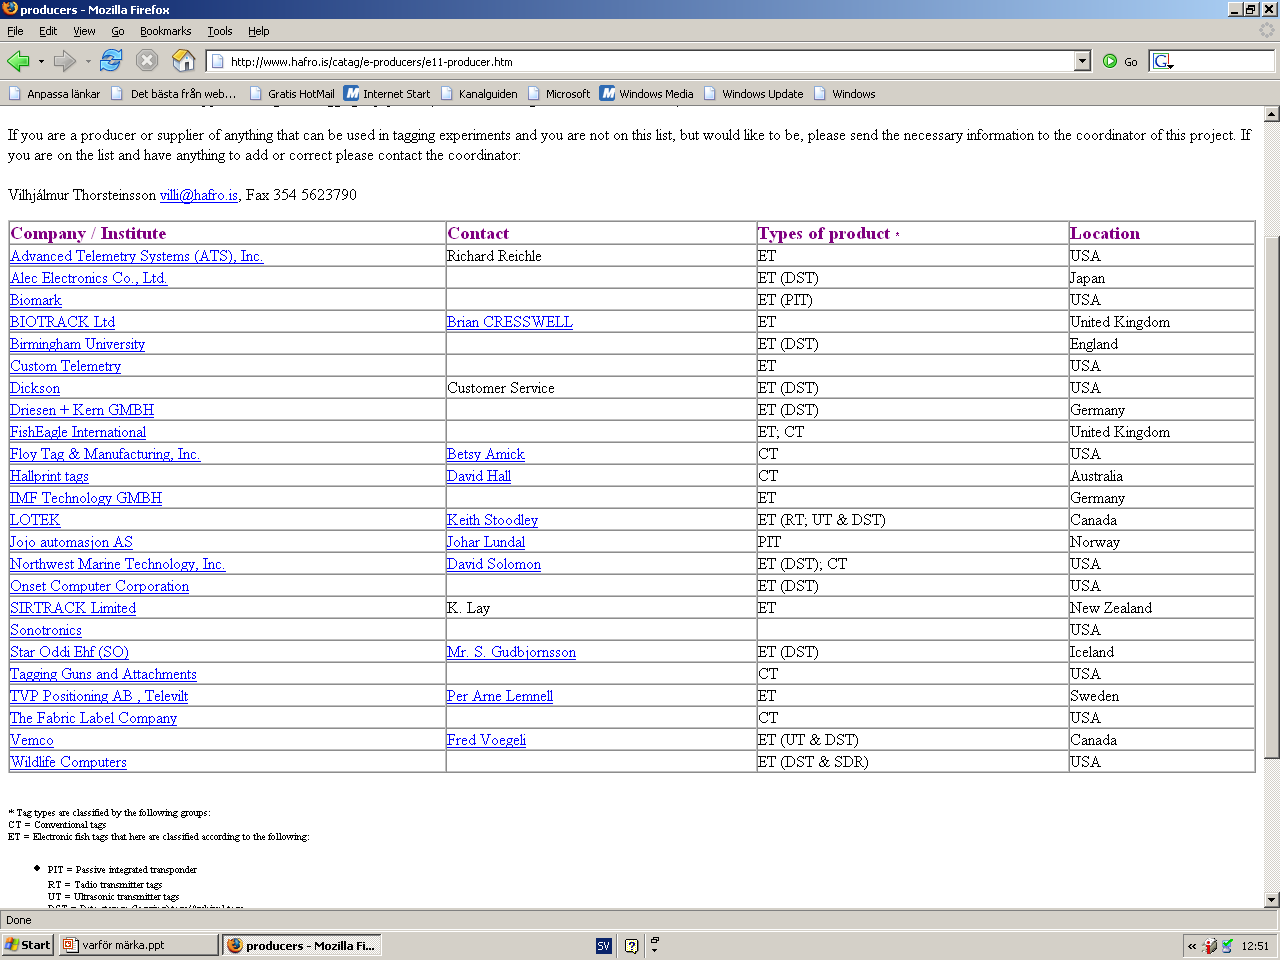Follow the FishEagle International link

pyautogui.click(x=78, y=432)
